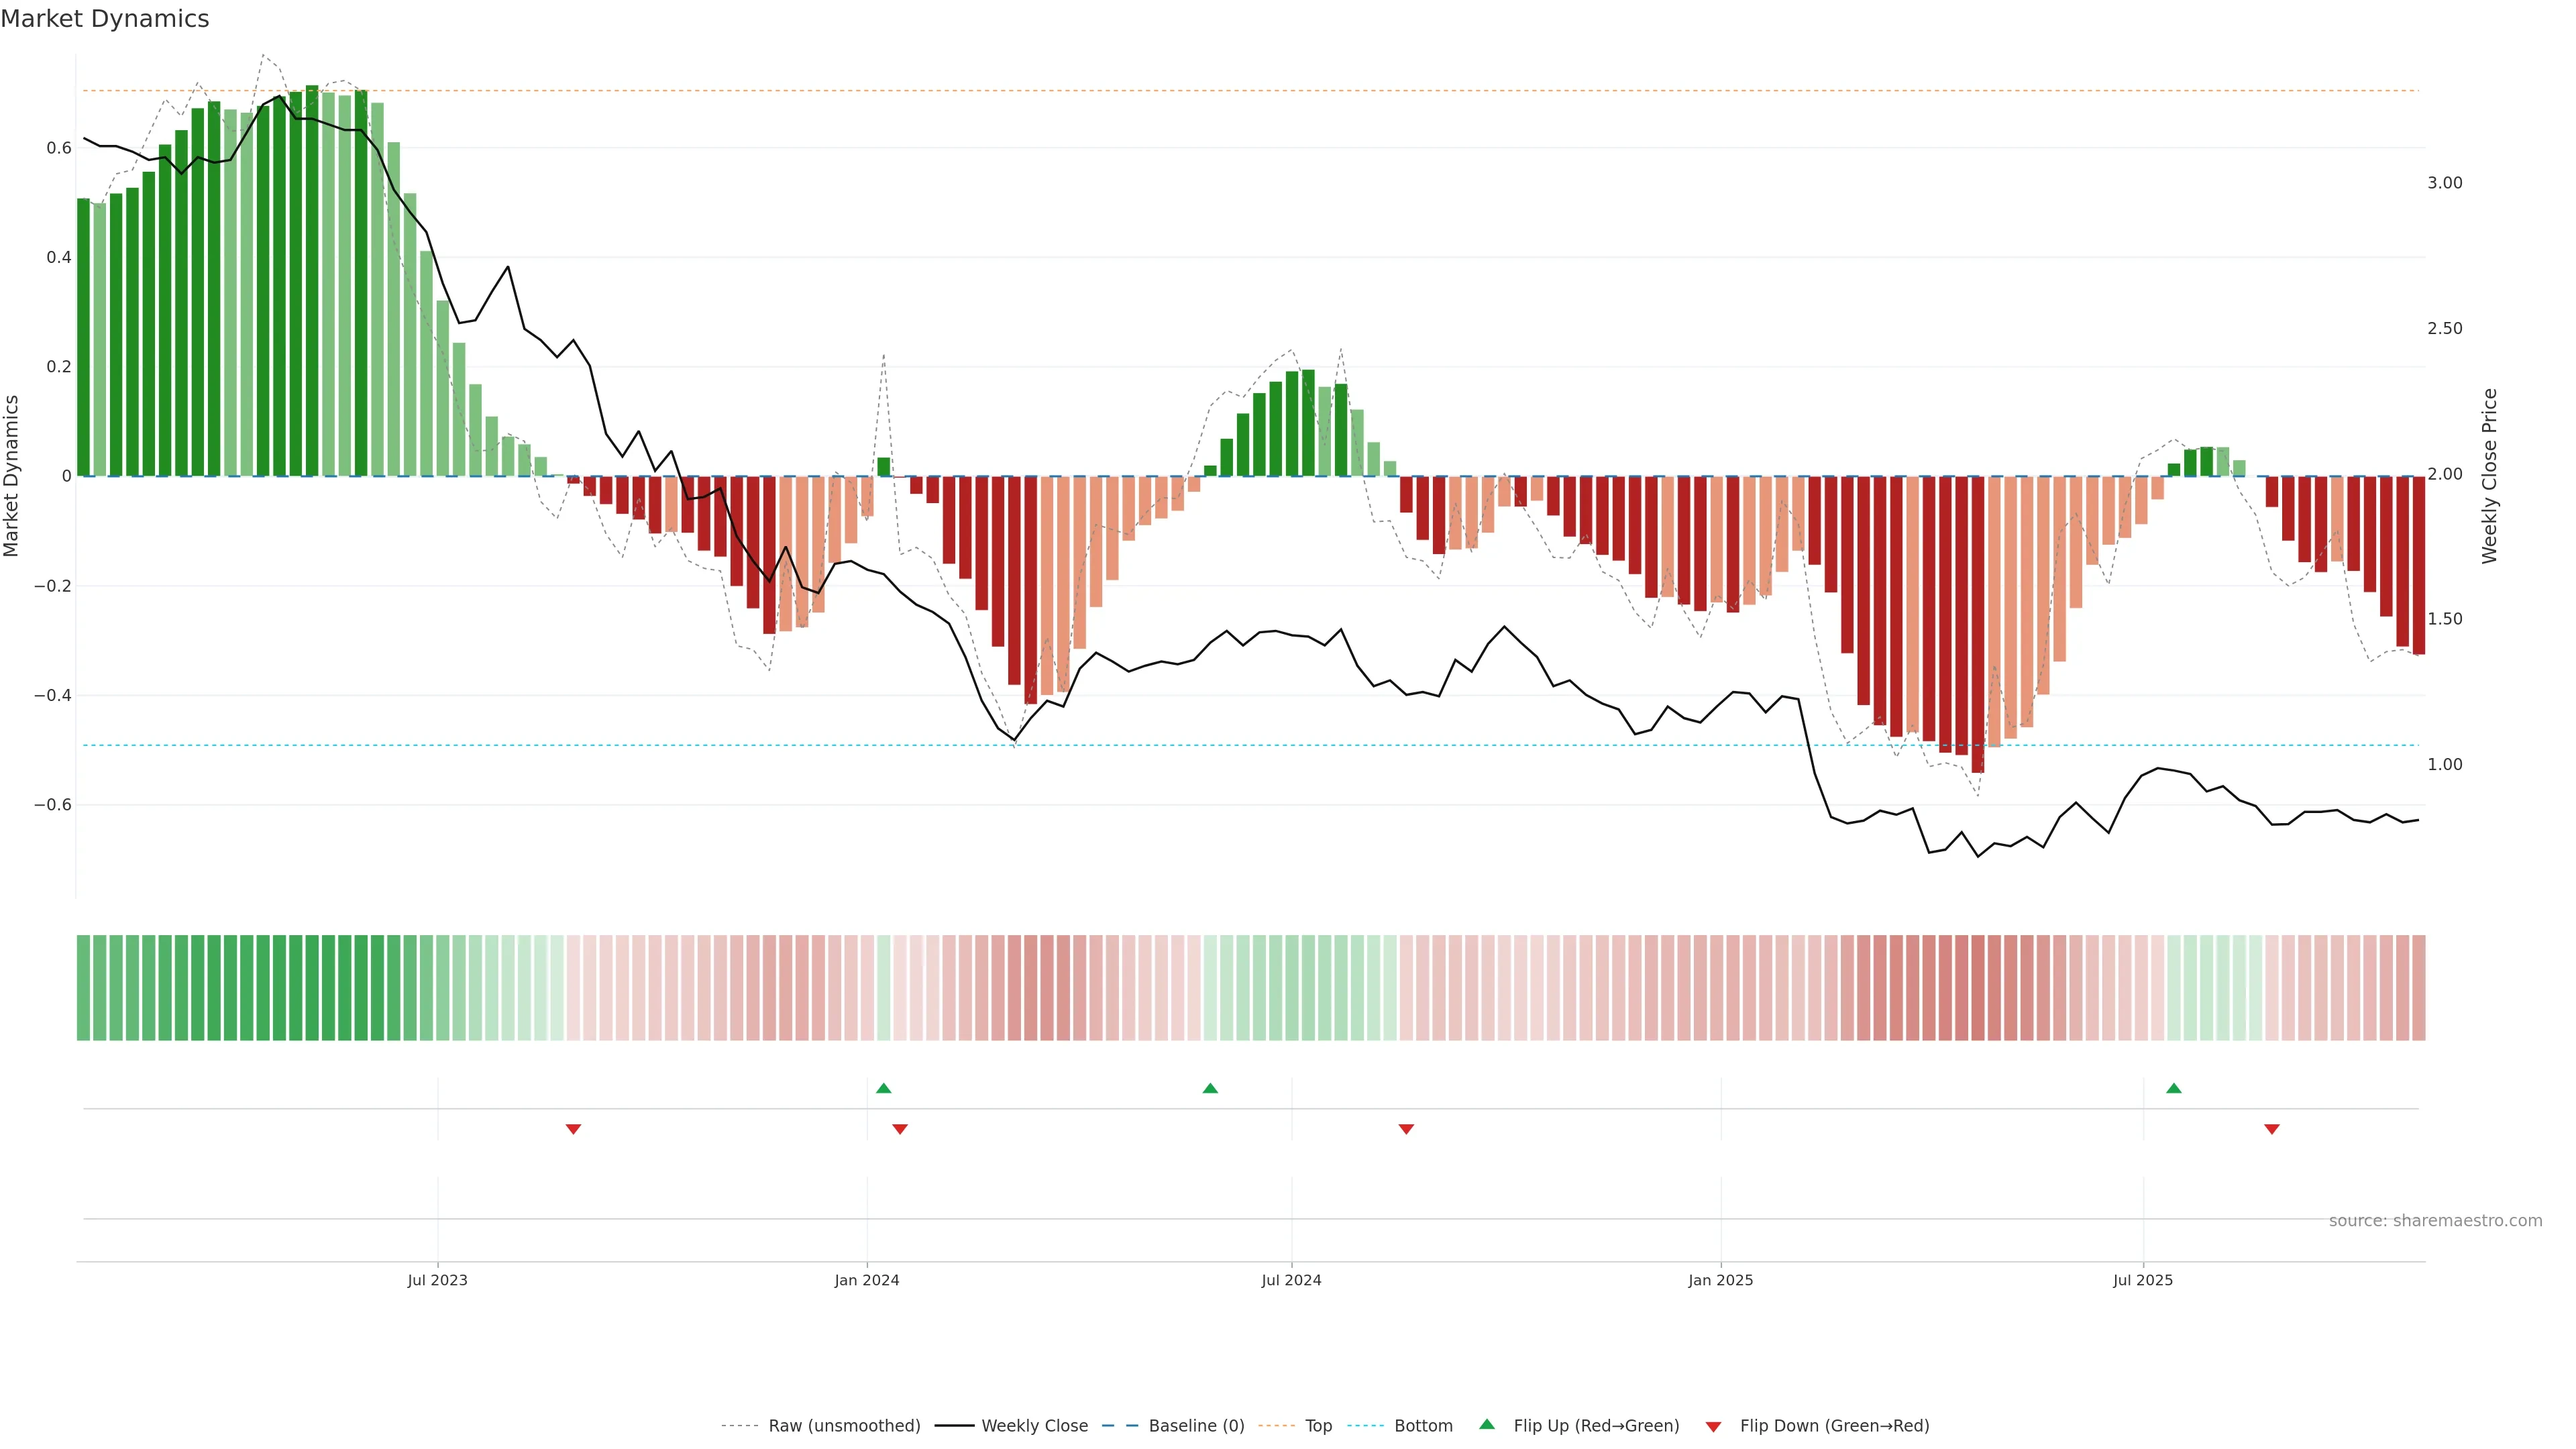The width and height of the screenshot is (2576, 1449).
Task: Click the Jul 2024 x-axis label
Action: [1291, 1280]
